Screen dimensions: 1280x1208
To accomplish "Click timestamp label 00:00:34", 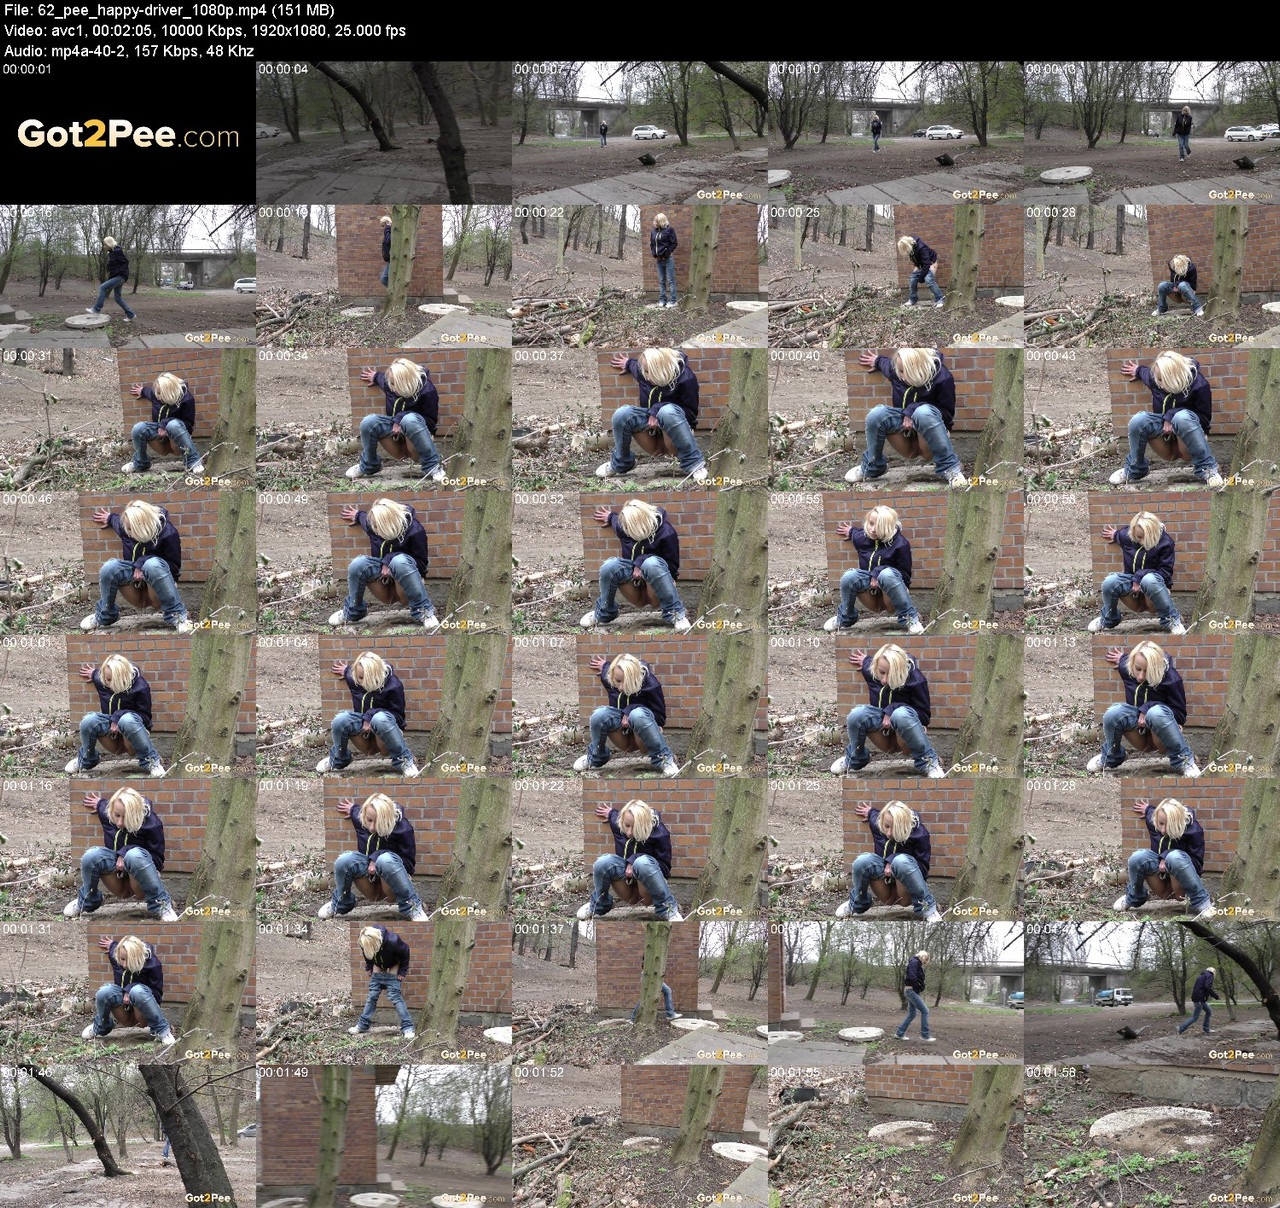I will [281, 356].
